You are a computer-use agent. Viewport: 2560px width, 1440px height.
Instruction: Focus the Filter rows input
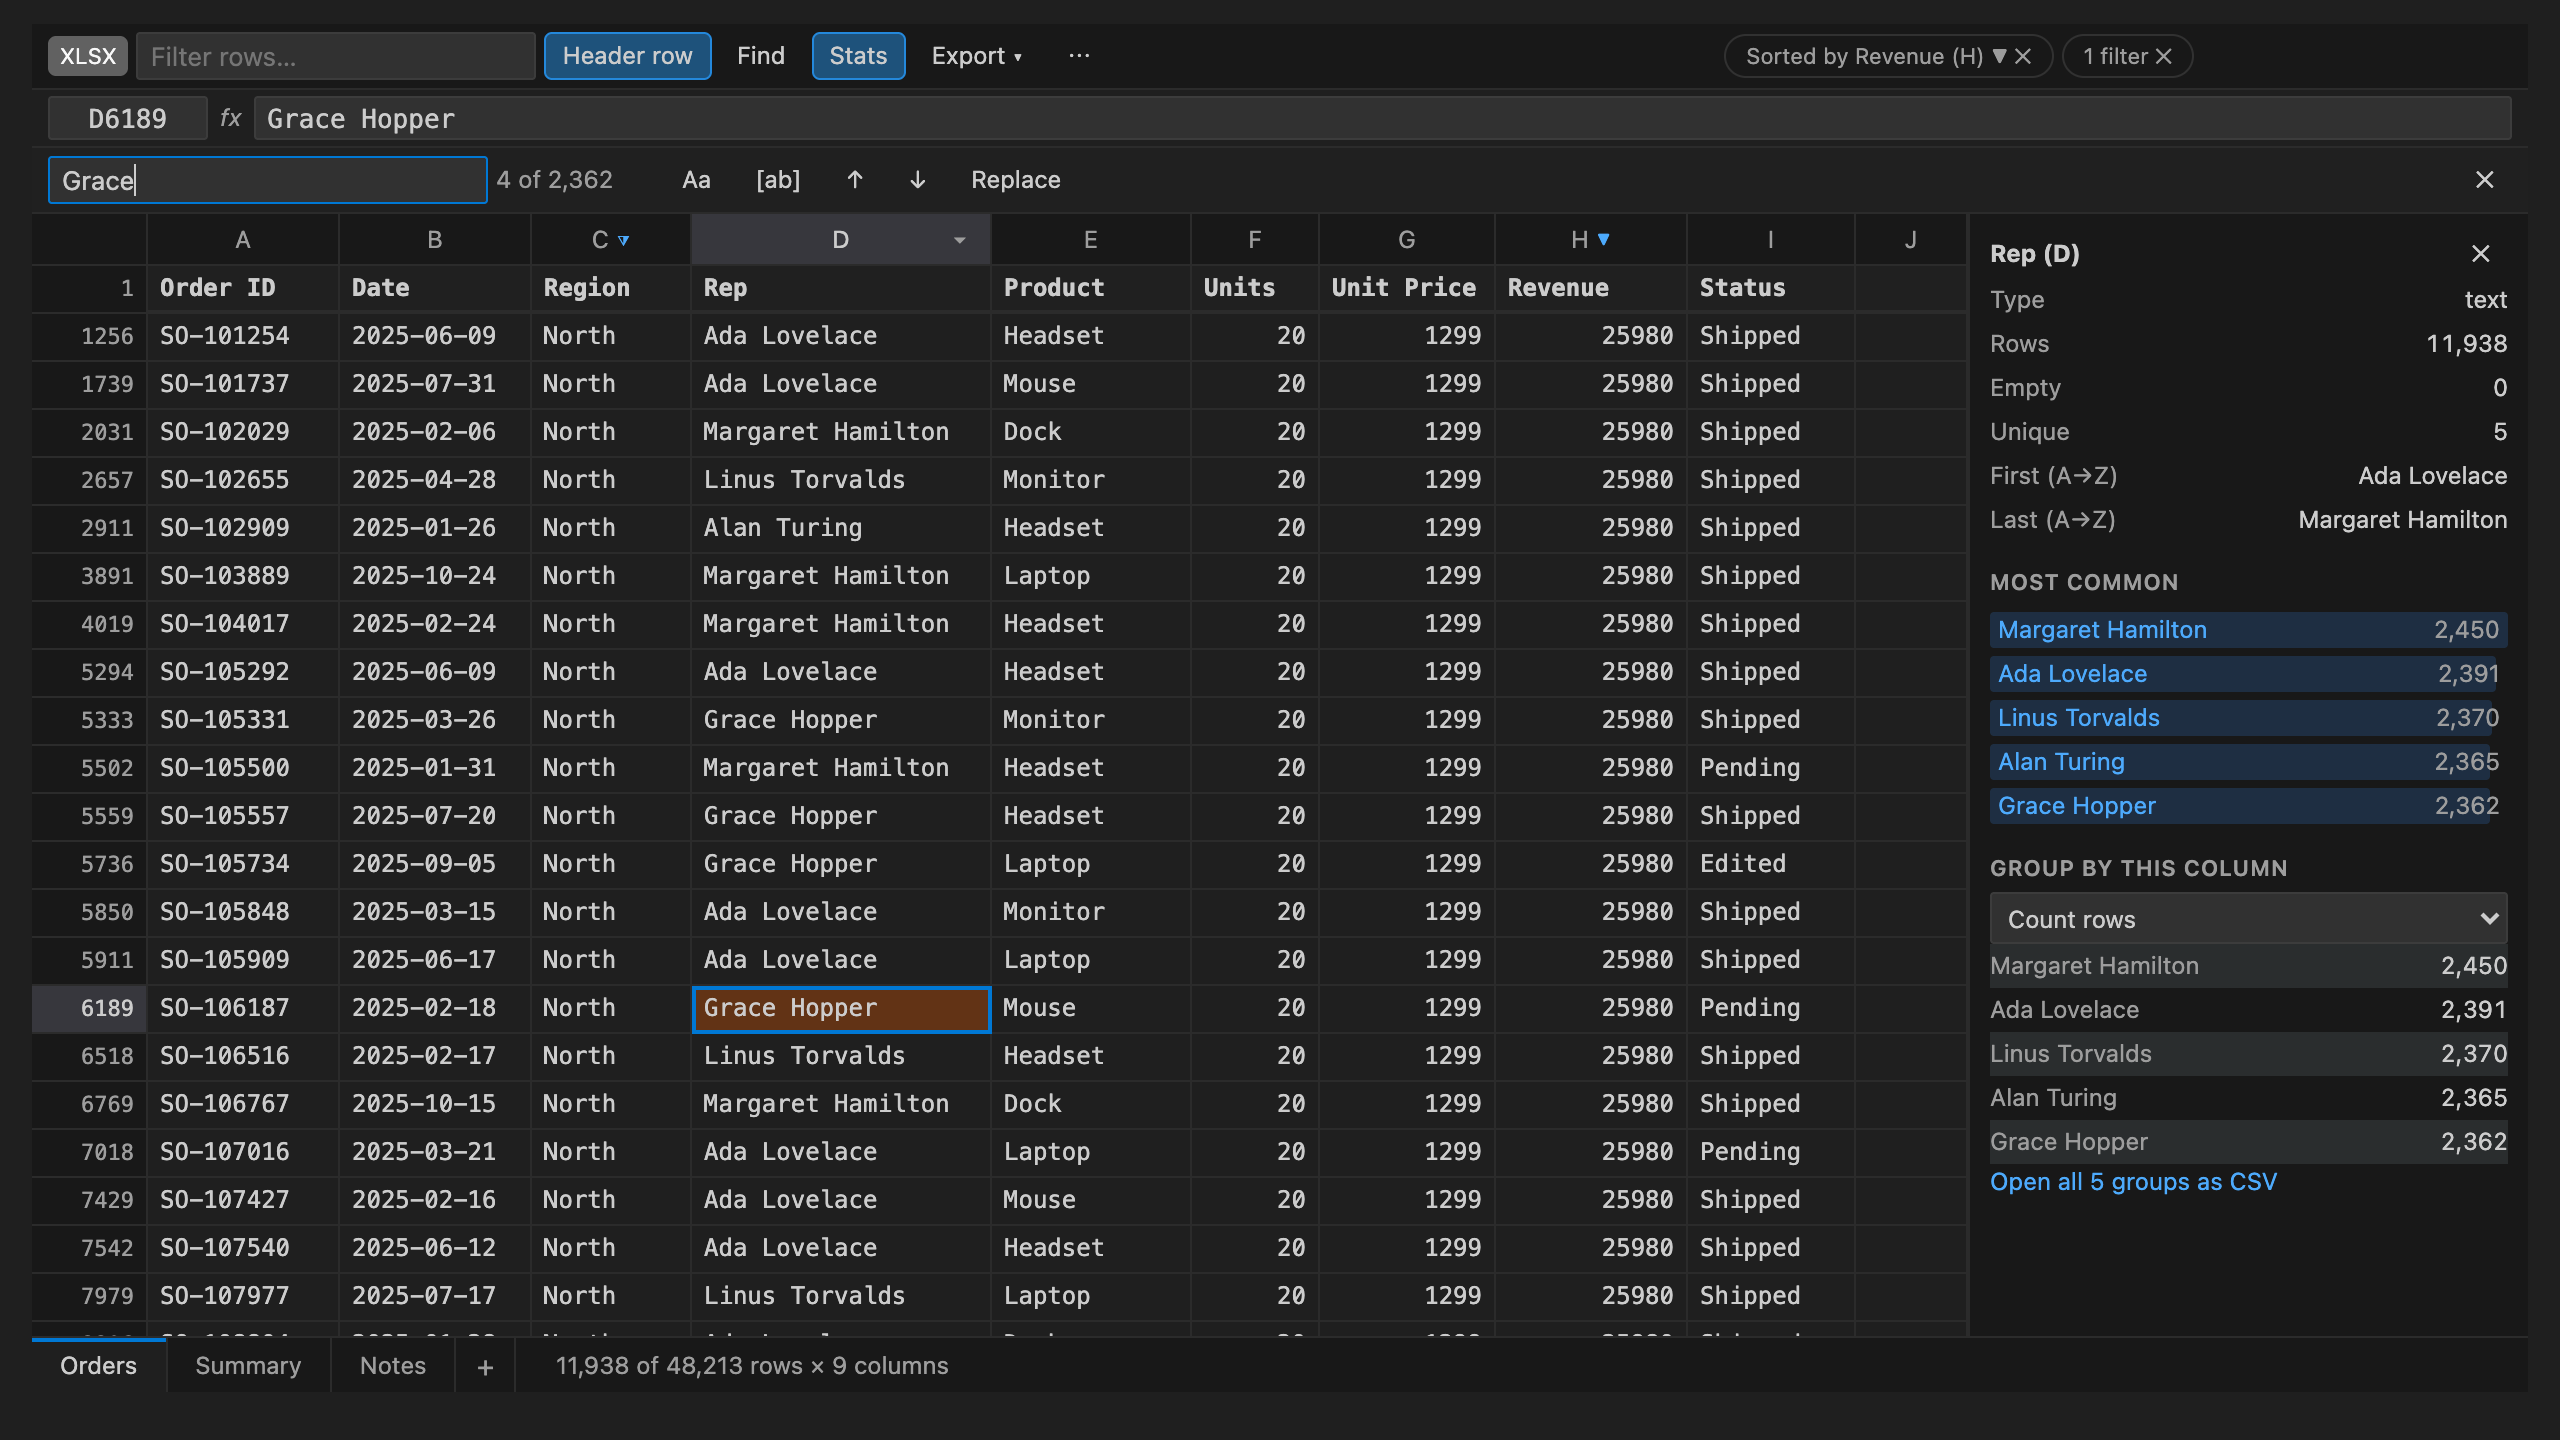(336, 56)
